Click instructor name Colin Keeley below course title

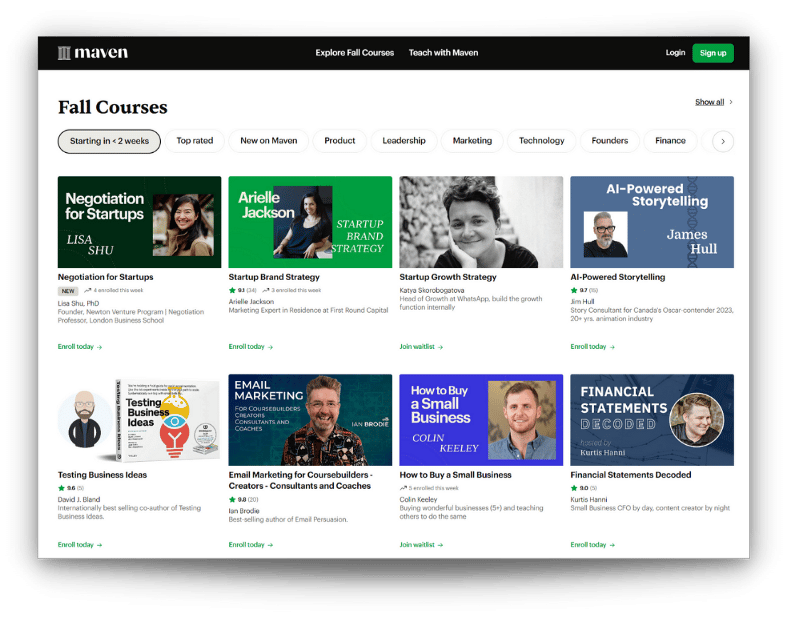[x=418, y=500]
